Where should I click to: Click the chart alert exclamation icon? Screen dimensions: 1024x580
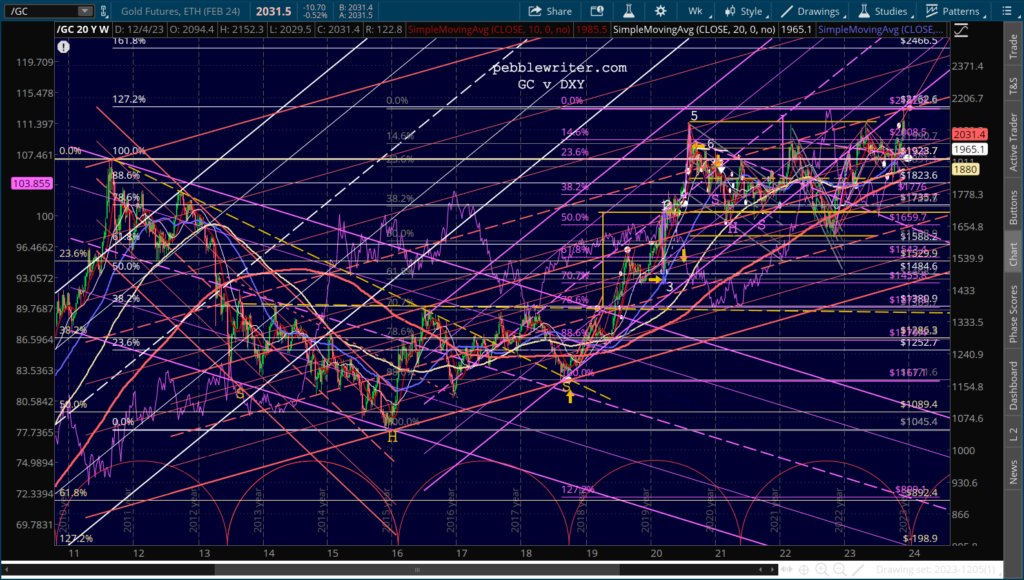pos(63,47)
